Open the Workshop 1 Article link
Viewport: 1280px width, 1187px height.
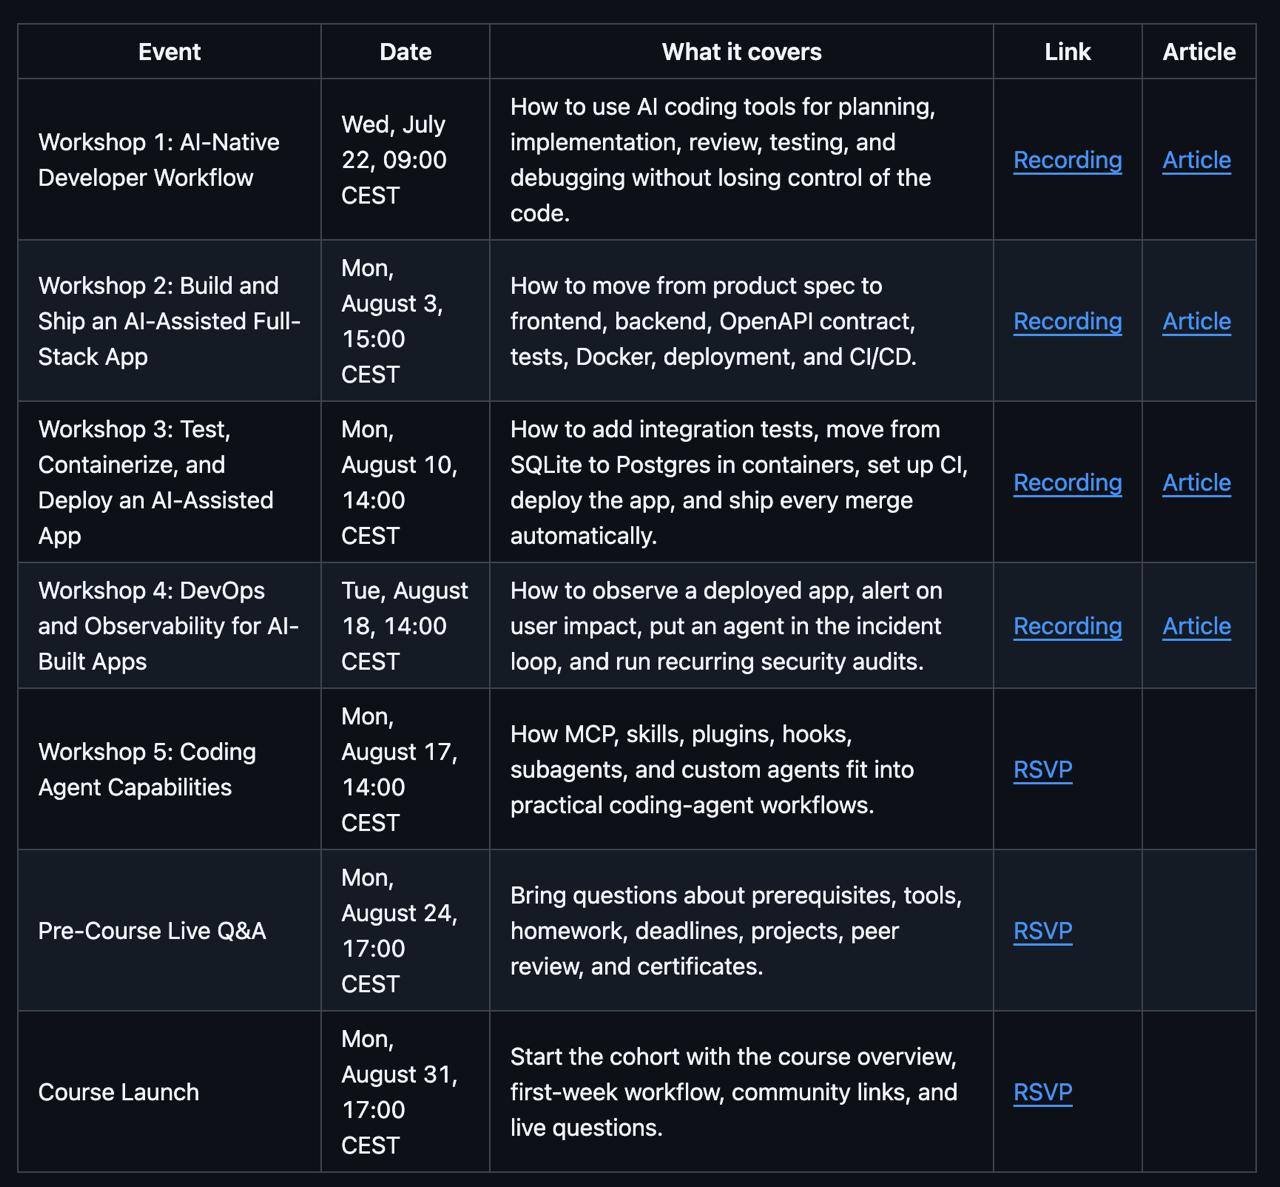(x=1196, y=160)
